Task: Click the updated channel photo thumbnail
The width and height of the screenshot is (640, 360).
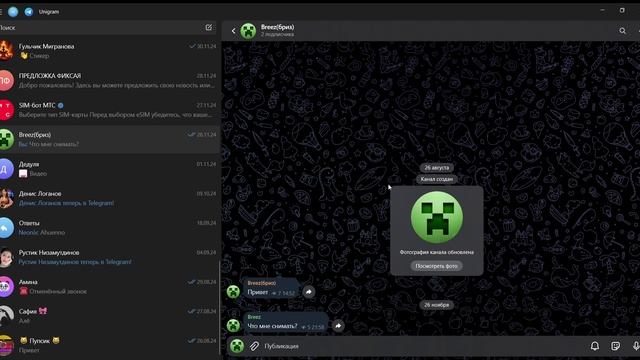Action: click(437, 218)
